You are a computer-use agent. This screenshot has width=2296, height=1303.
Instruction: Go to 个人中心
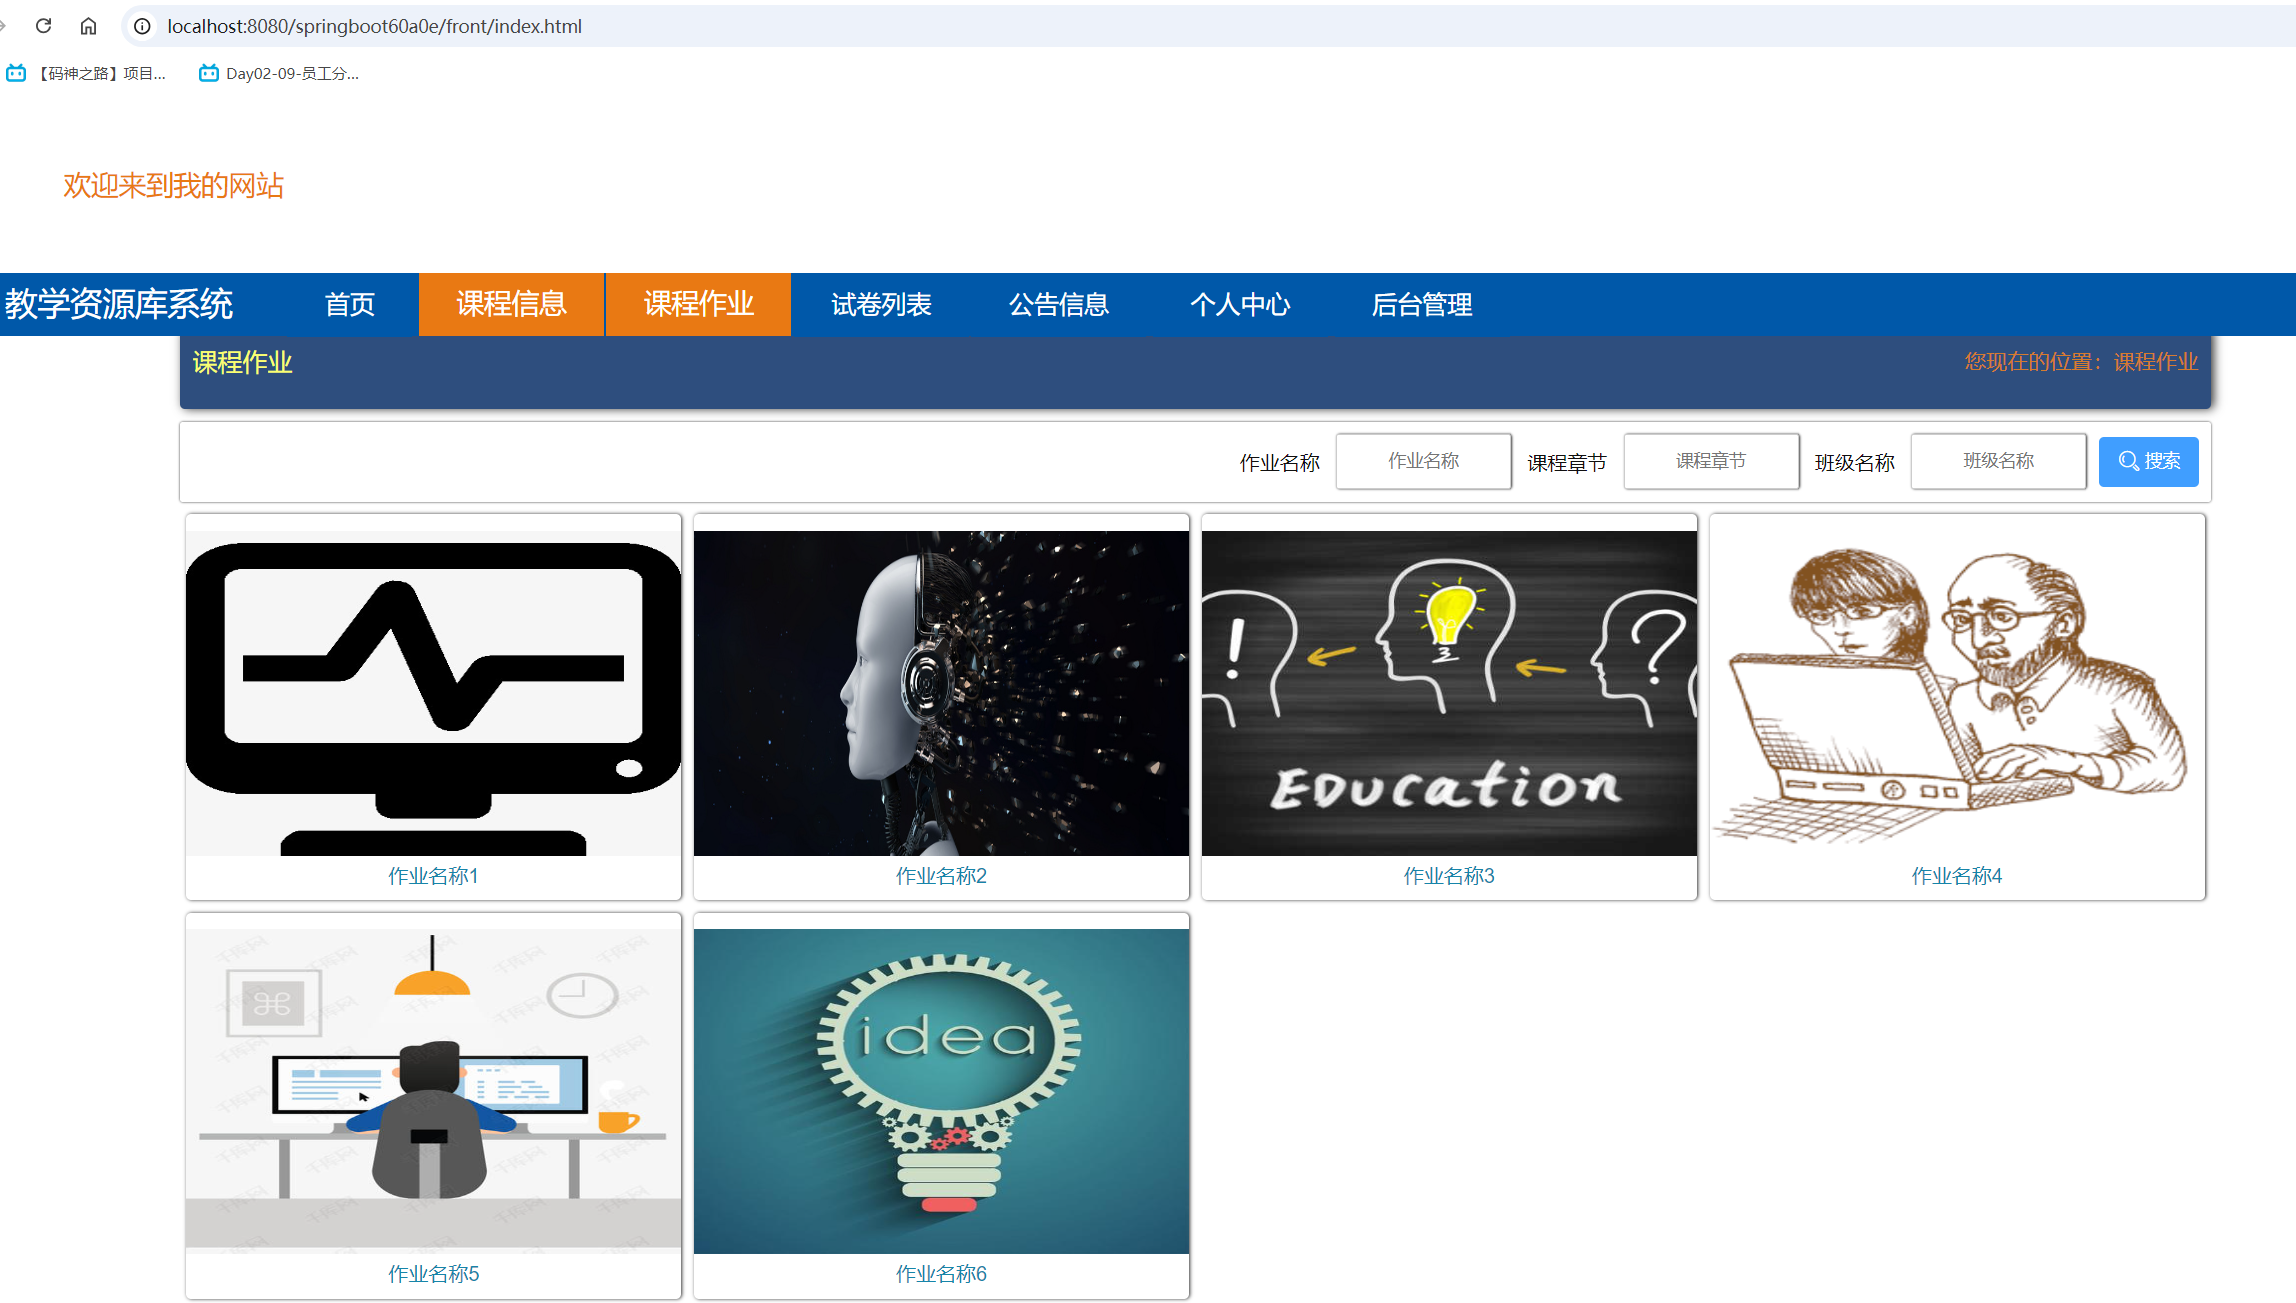[1240, 304]
